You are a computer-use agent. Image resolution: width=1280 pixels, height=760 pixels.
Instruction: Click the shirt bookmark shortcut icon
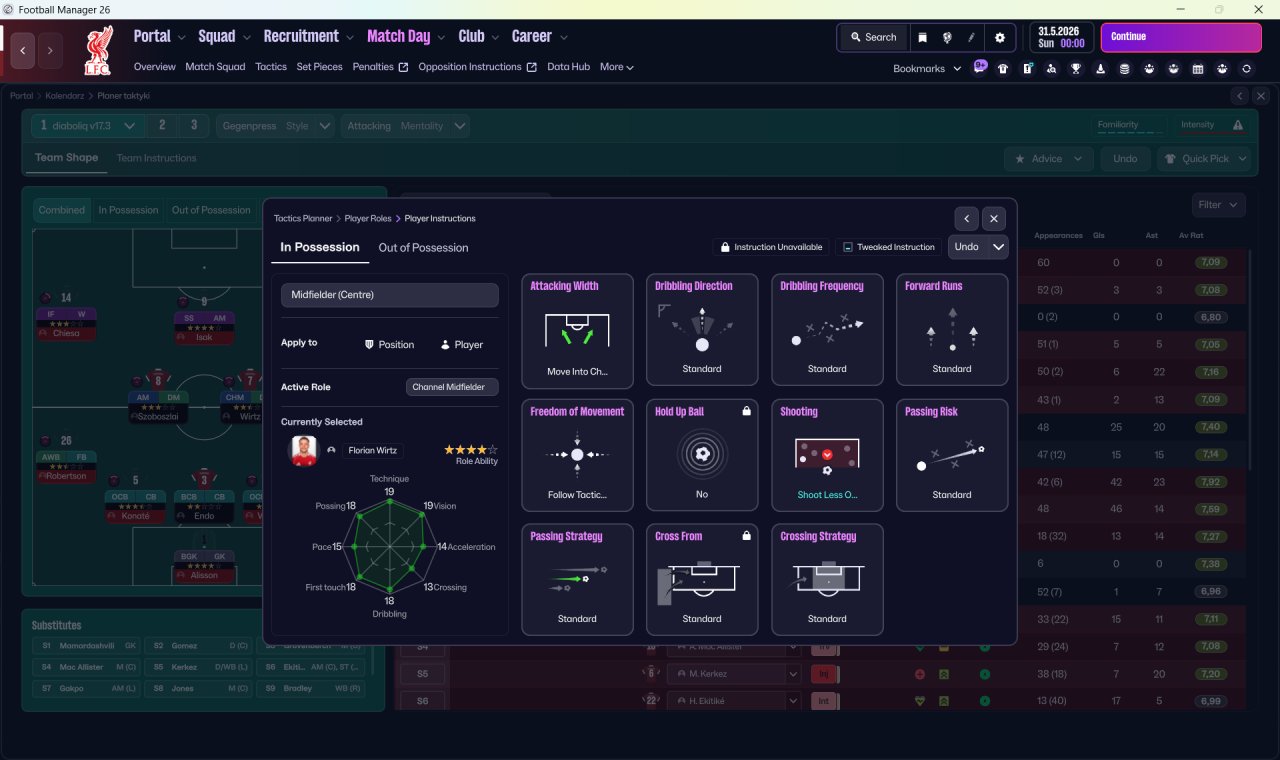[x=1003, y=69]
